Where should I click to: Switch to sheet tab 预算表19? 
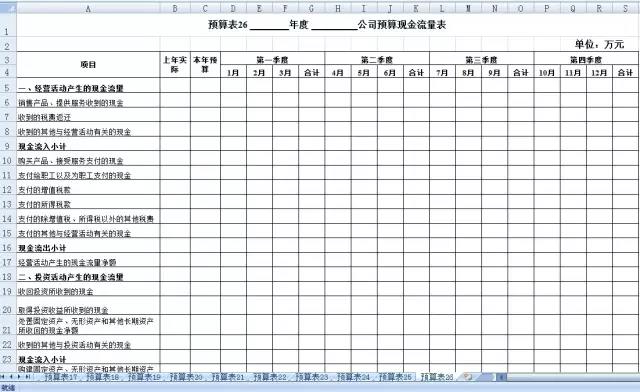144,377
